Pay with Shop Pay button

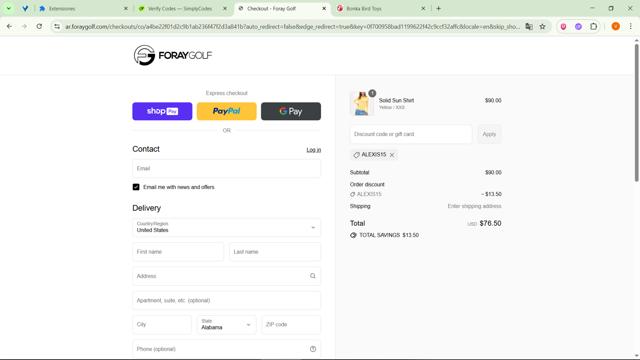(x=162, y=111)
